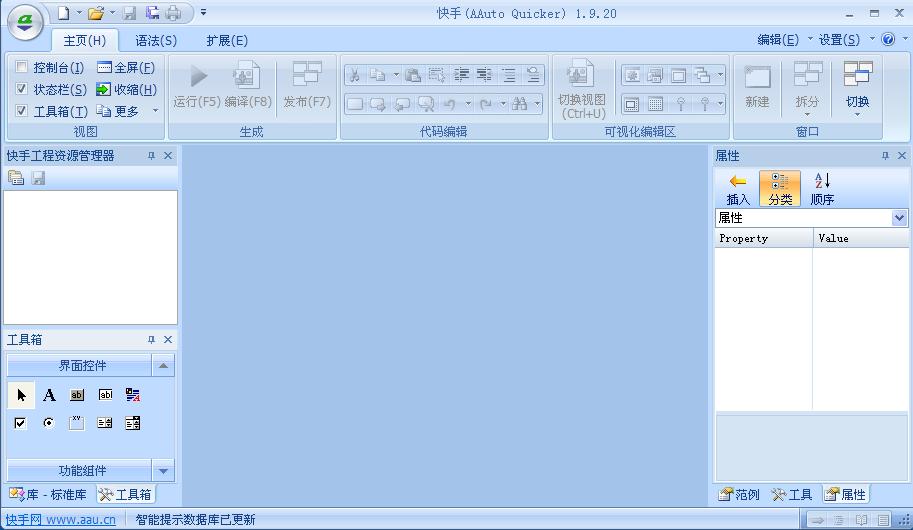
Task: Click the save all icon in quick access bar
Action: [152, 13]
